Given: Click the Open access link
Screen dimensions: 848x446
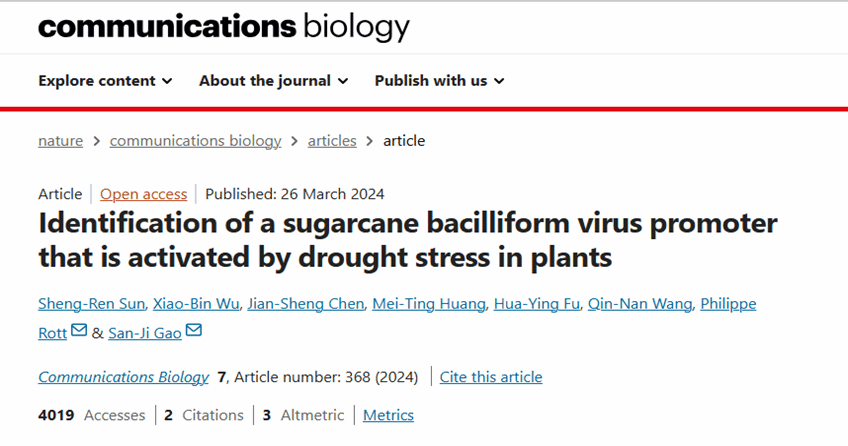Looking at the screenshot, I should click(x=143, y=194).
